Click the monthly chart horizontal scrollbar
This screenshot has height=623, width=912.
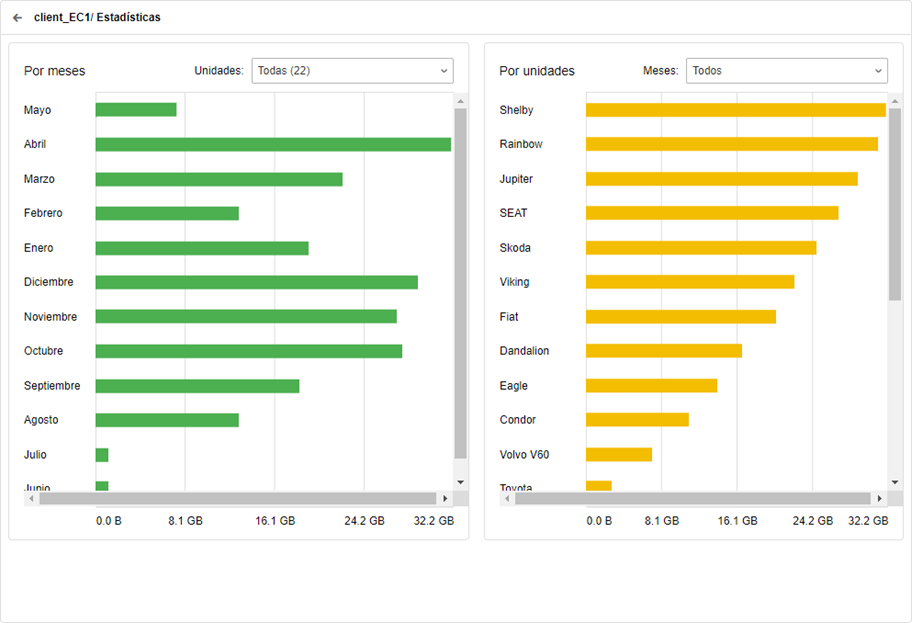(232, 498)
